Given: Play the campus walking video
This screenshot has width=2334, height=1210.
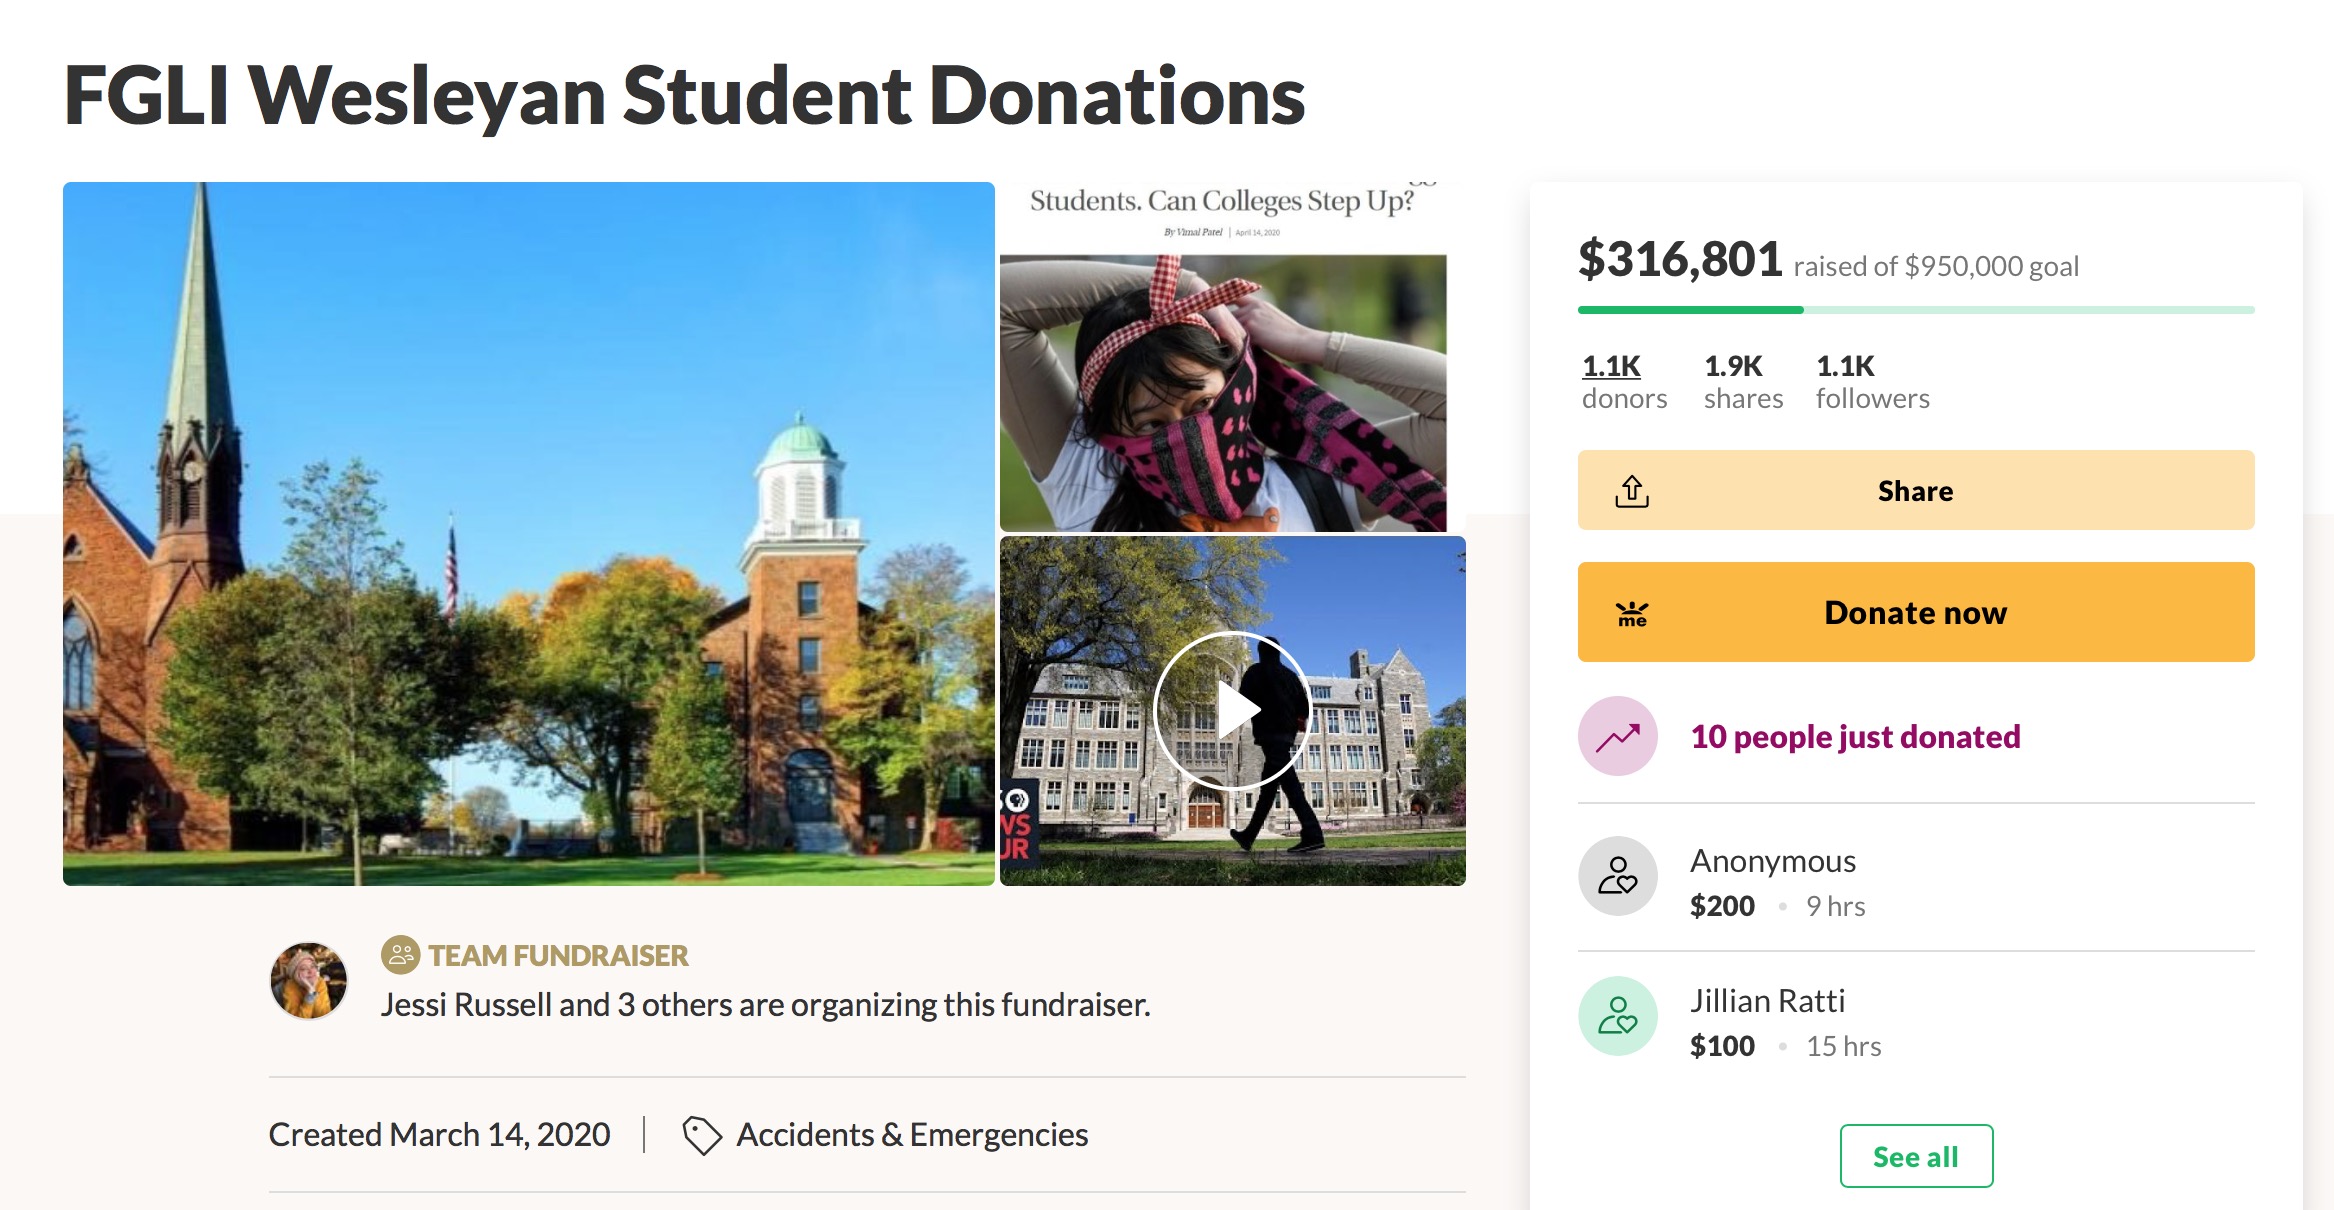Looking at the screenshot, I should (1232, 710).
